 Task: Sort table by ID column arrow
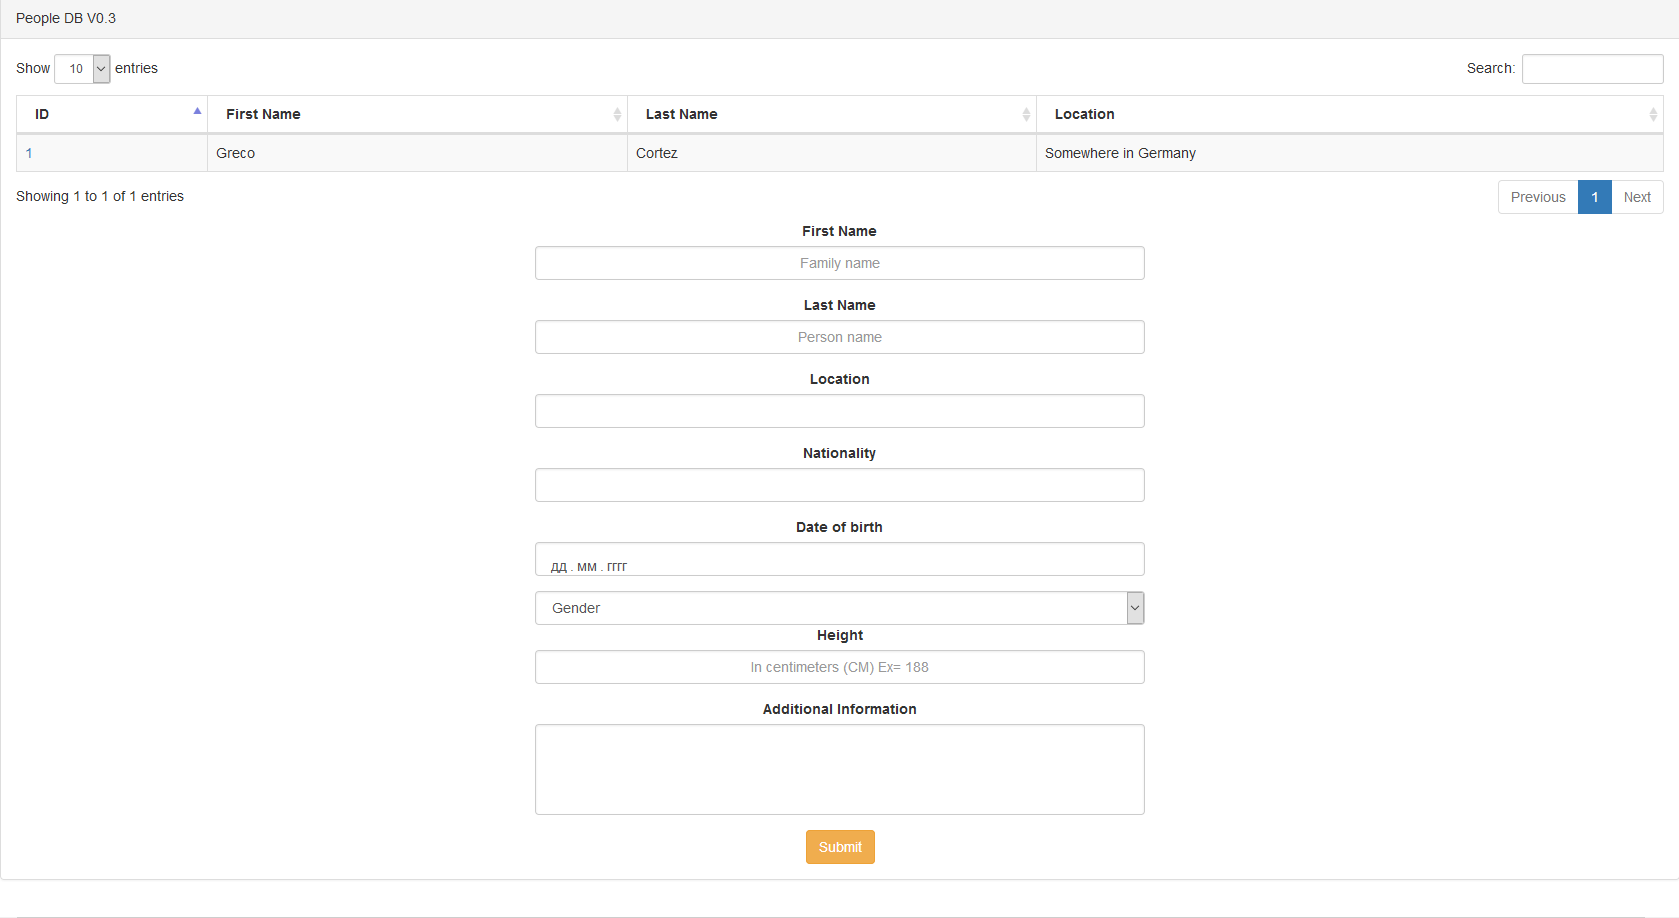(197, 112)
